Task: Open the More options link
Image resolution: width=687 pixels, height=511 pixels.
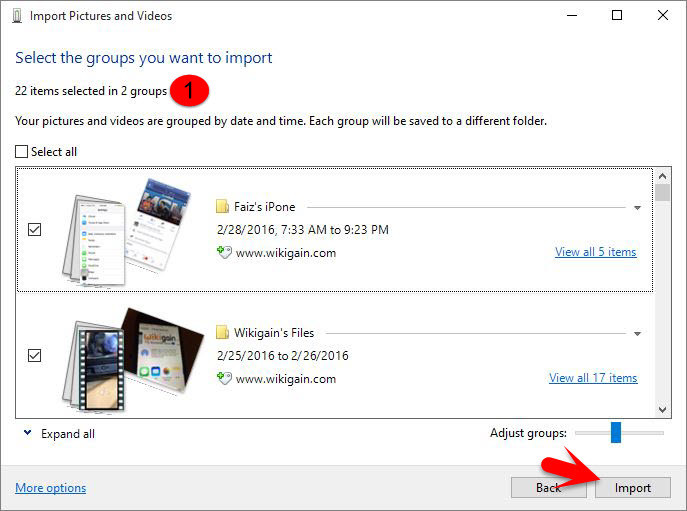Action: (x=50, y=488)
